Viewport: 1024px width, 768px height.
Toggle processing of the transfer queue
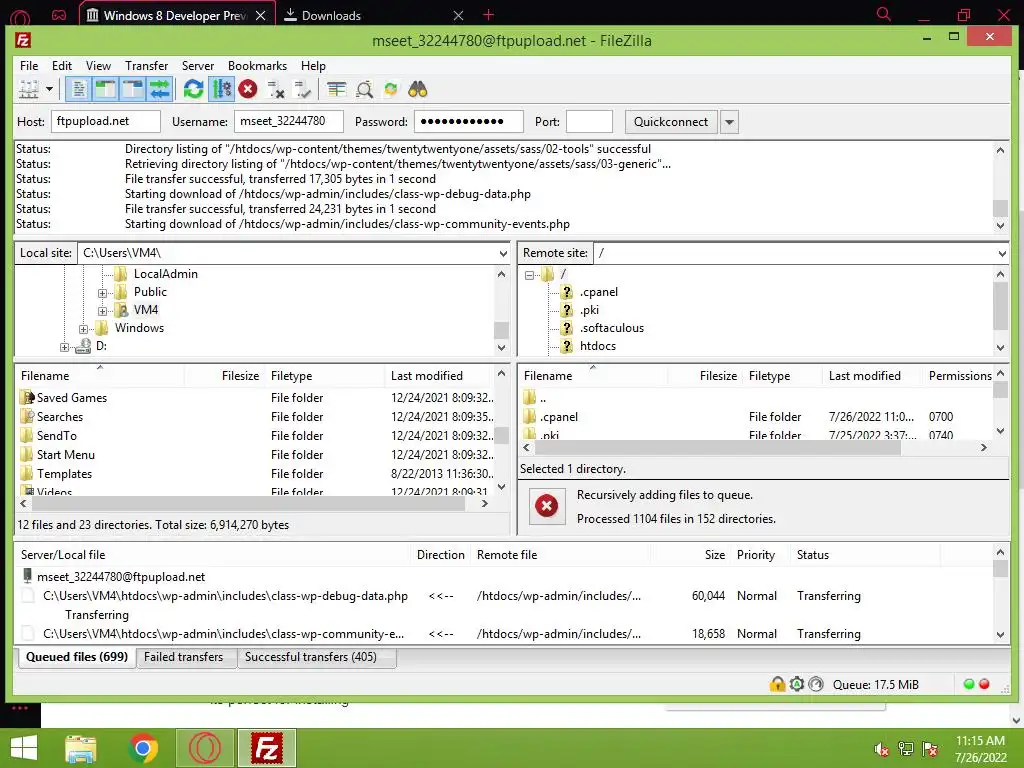point(221,89)
